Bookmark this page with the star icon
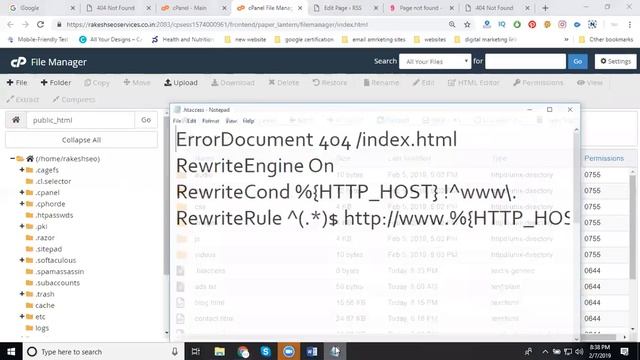 467,24
